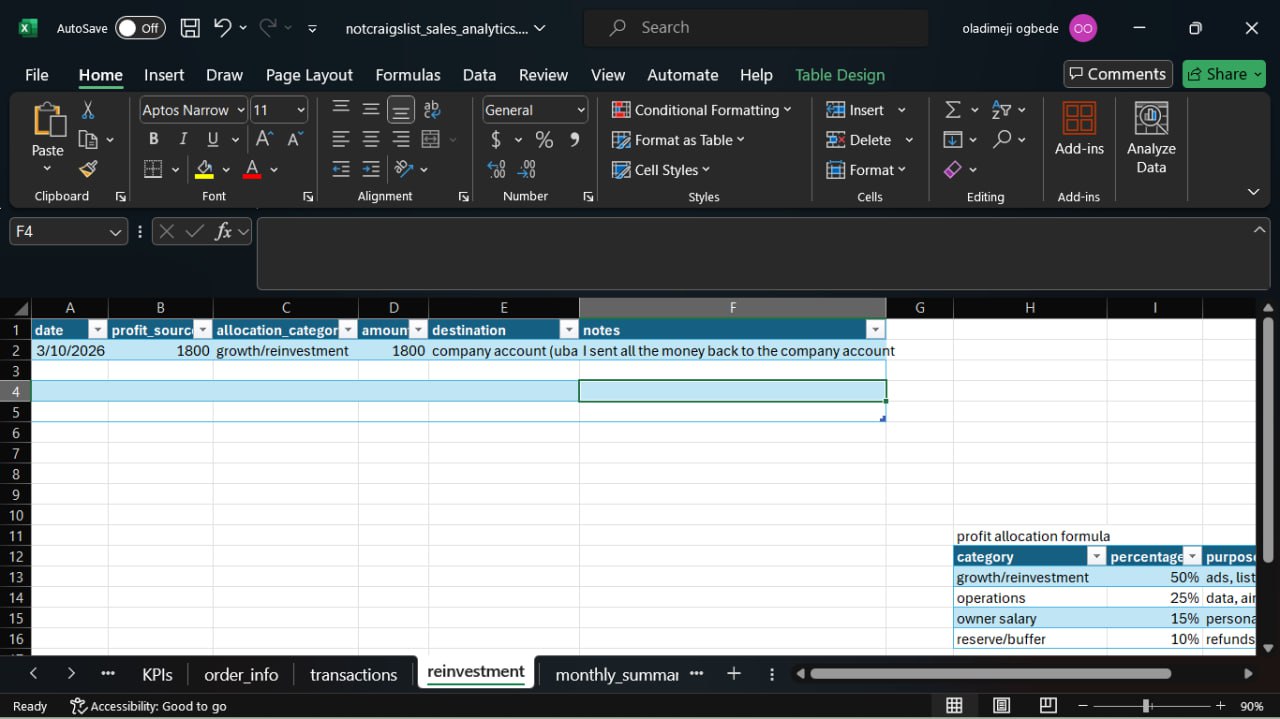This screenshot has width=1280, height=719.
Task: Click the Save icon in title bar
Action: tap(190, 28)
